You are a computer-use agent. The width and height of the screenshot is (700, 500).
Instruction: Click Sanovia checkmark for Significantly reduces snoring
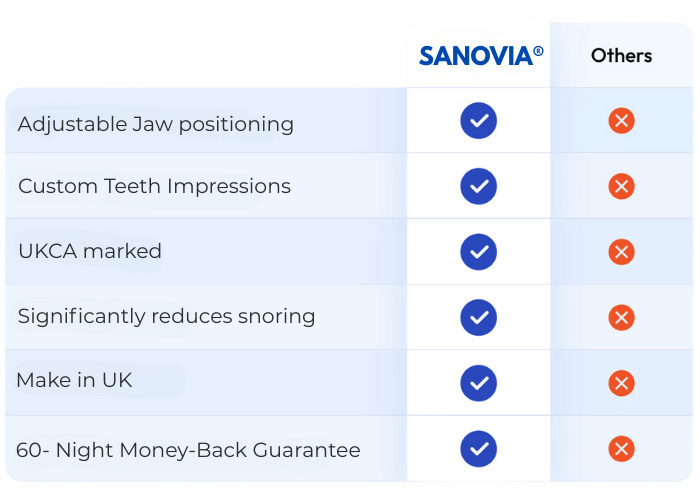[479, 317]
